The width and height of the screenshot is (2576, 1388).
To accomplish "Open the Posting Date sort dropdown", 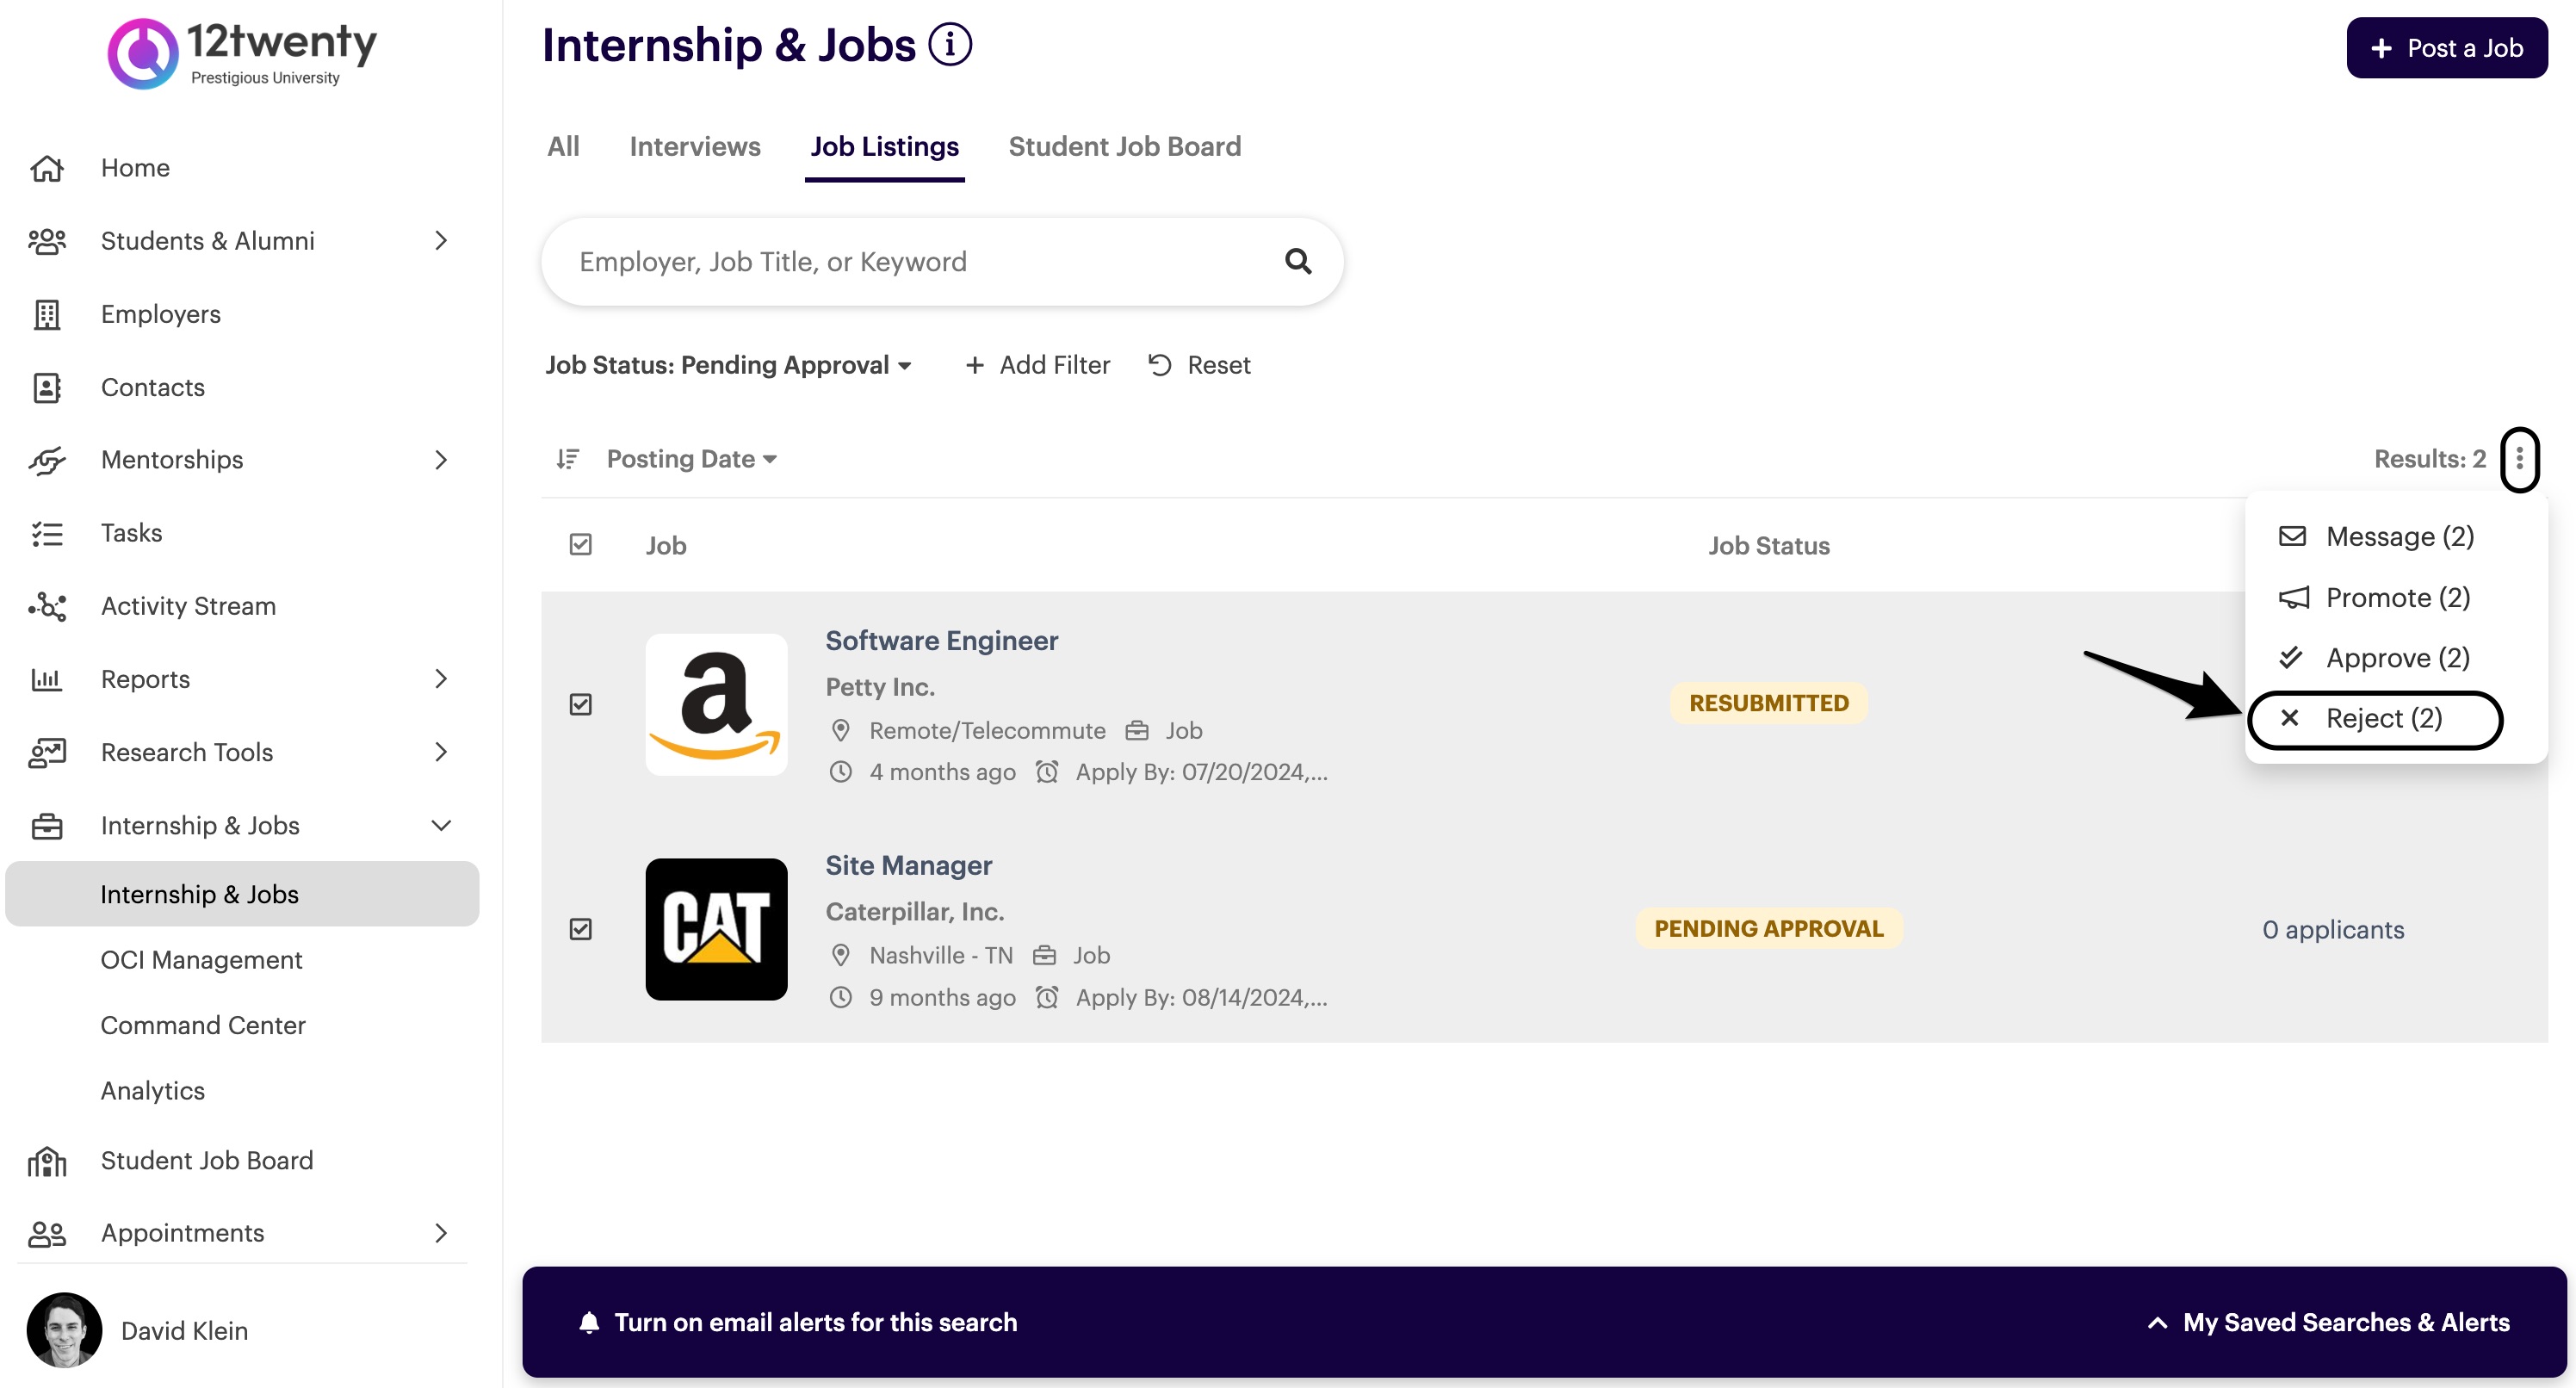I will [x=691, y=459].
